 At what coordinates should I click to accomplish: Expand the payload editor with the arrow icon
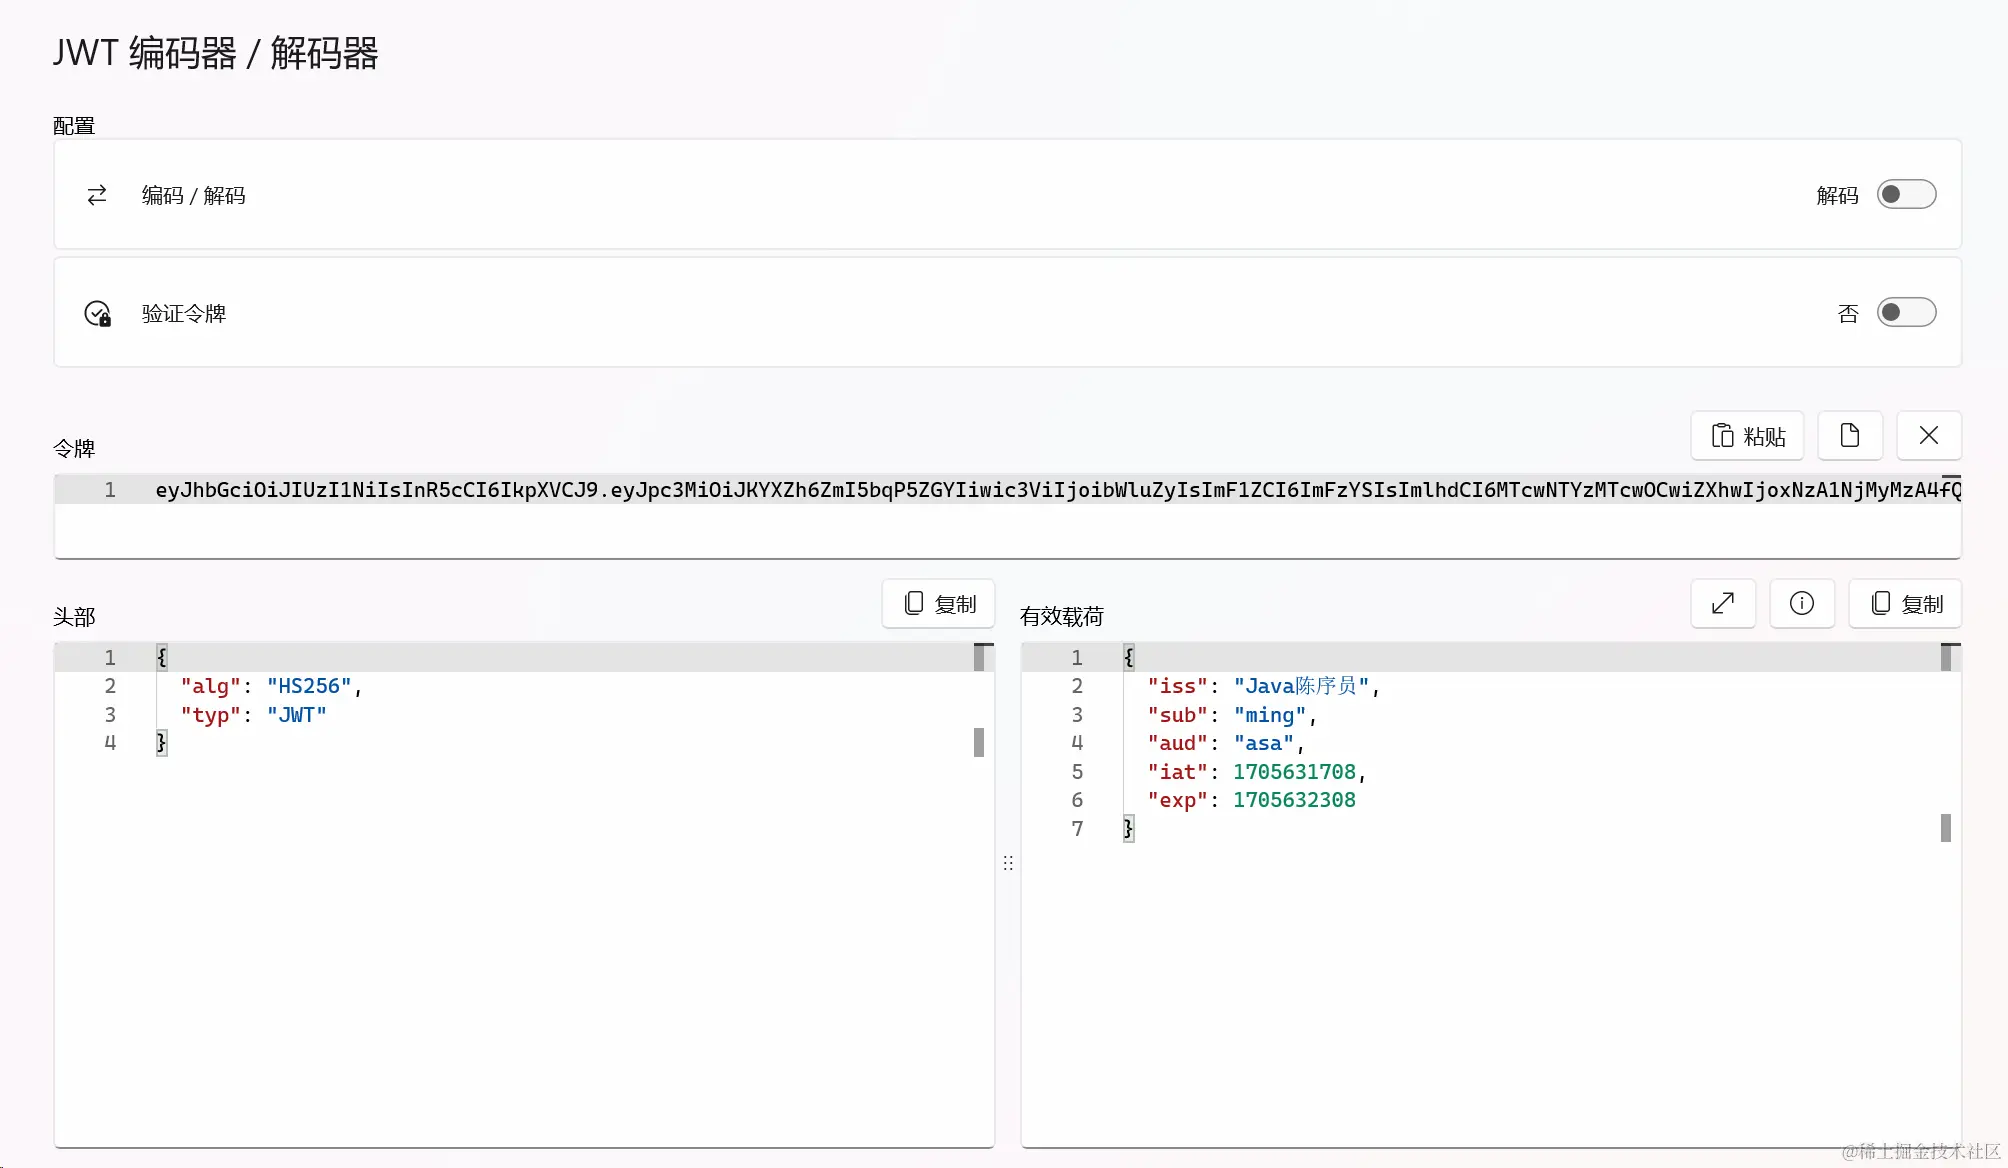point(1722,603)
